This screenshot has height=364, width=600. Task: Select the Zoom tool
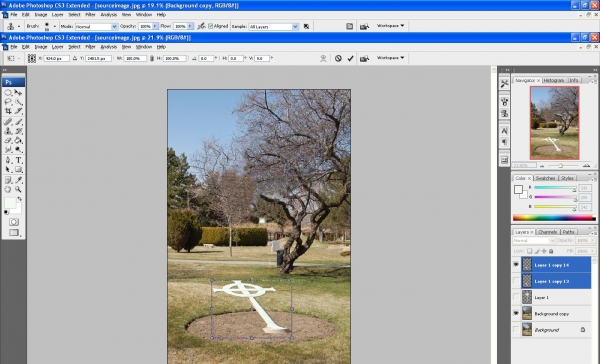tap(18, 189)
